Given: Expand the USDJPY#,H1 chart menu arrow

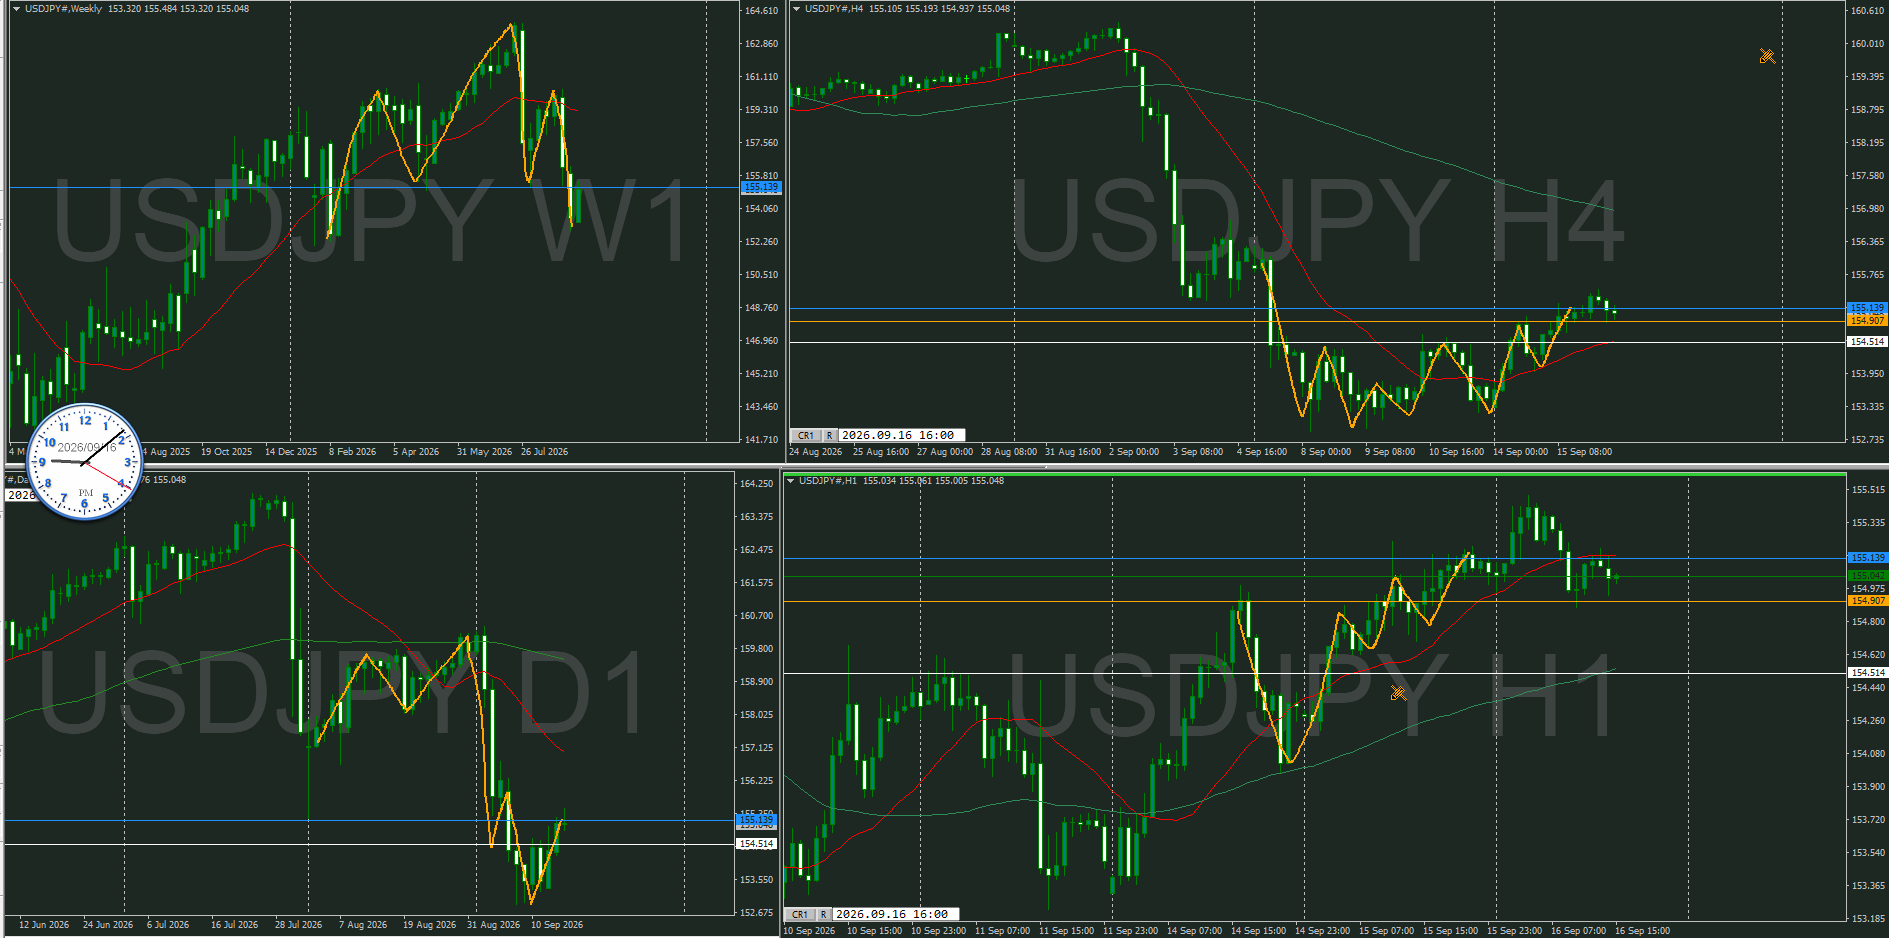Looking at the screenshot, I should pyautogui.click(x=791, y=481).
